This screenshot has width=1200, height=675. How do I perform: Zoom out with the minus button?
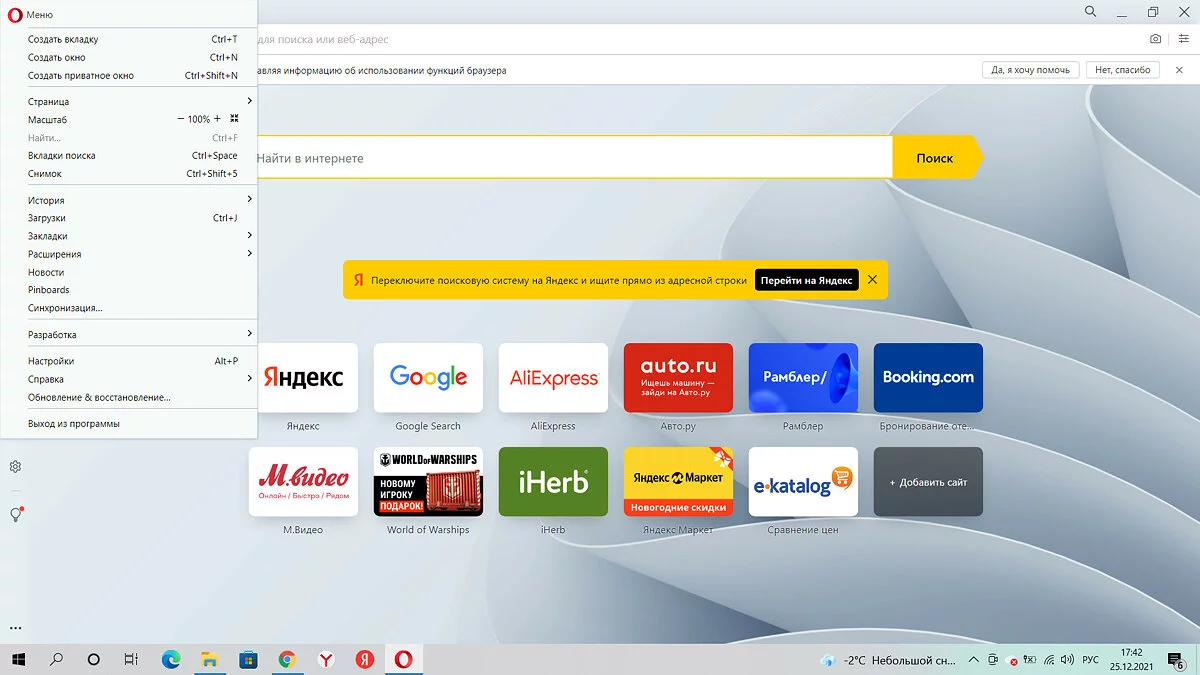pos(180,119)
